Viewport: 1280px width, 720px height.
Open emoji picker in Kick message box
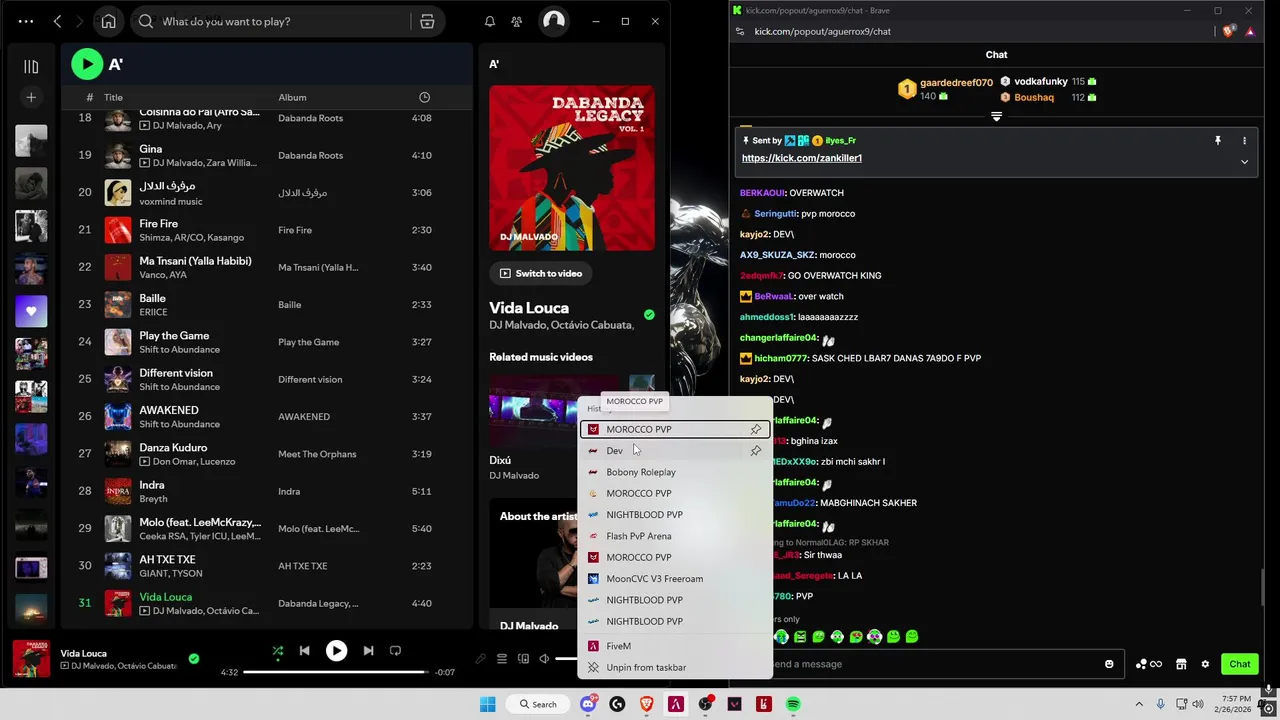(x=1109, y=664)
